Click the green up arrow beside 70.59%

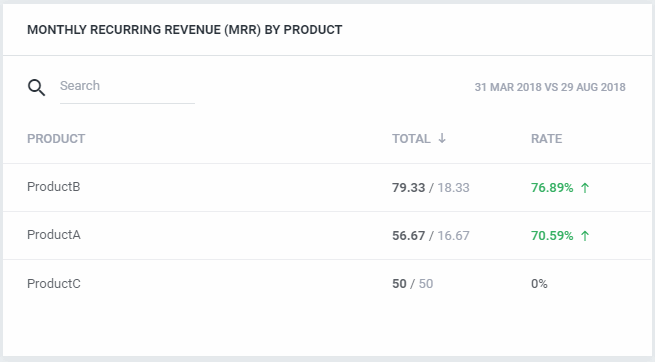pyautogui.click(x=585, y=236)
